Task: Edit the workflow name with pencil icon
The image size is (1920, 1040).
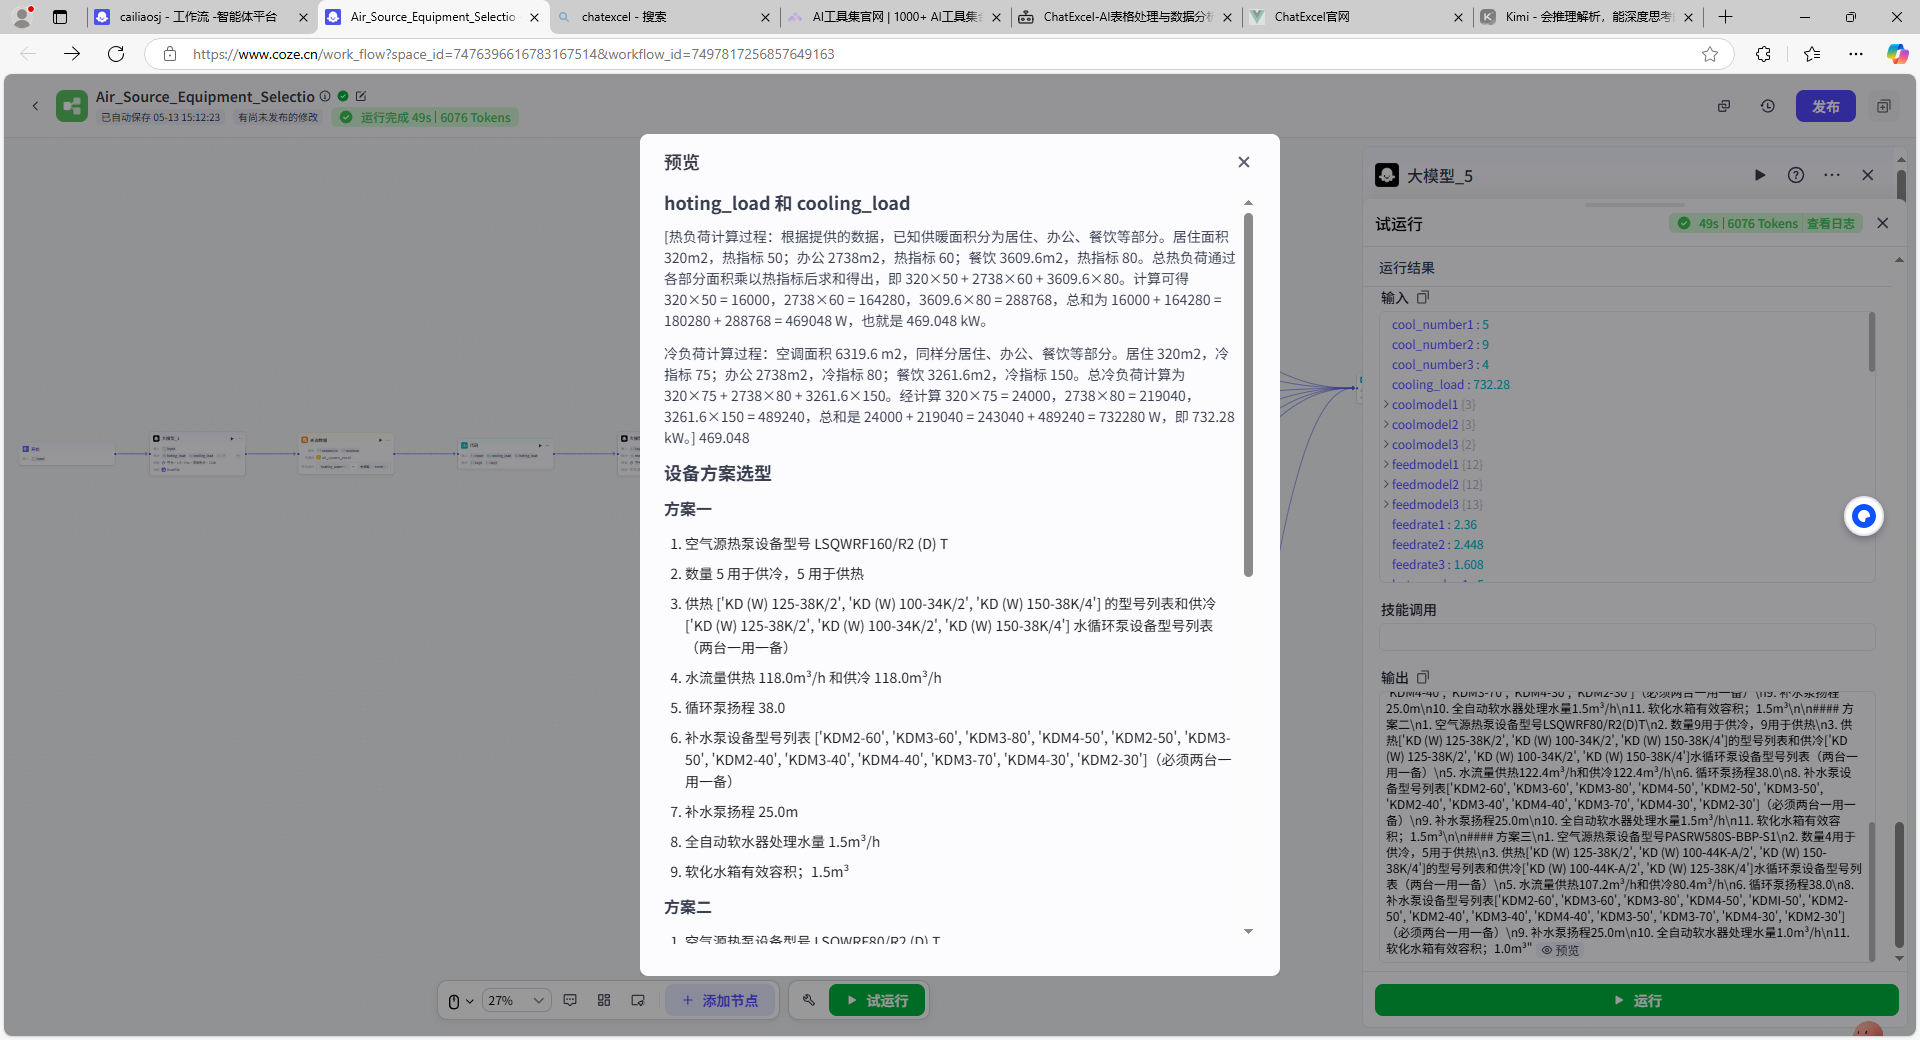Action: [x=361, y=96]
